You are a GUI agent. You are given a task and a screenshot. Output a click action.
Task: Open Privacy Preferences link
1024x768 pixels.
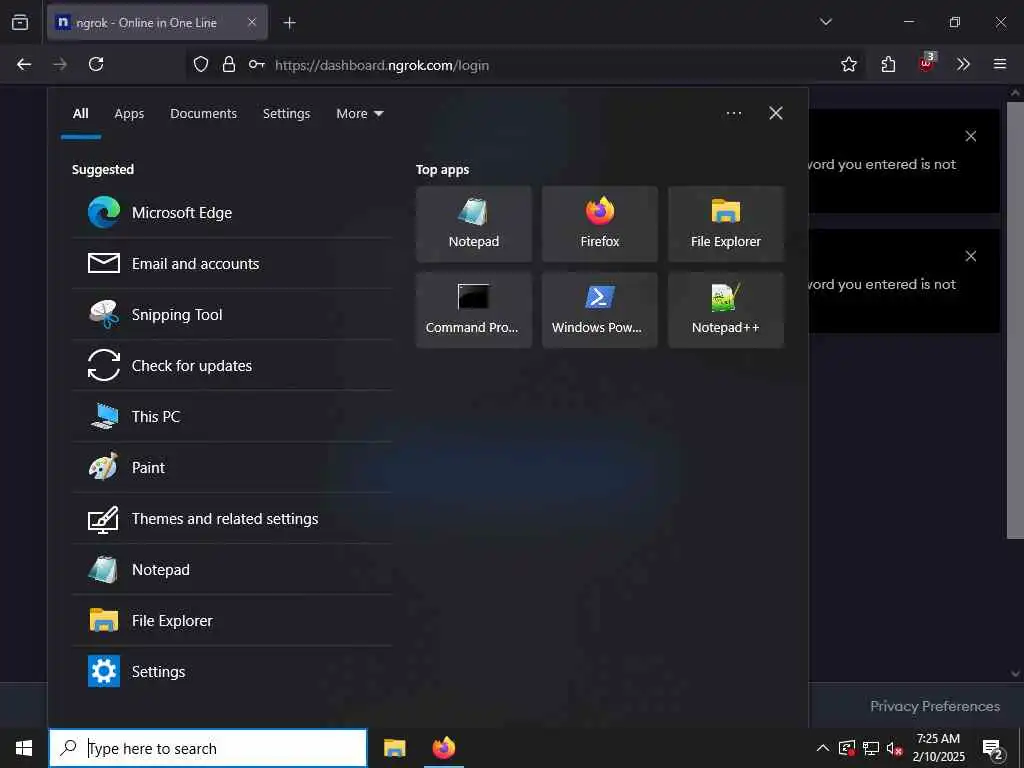click(x=935, y=706)
